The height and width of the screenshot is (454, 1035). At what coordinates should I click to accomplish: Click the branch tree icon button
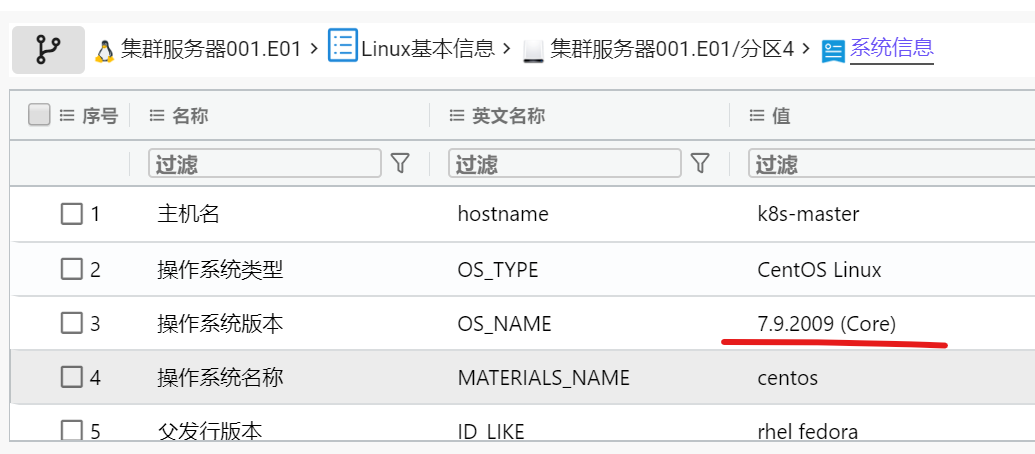coord(48,50)
